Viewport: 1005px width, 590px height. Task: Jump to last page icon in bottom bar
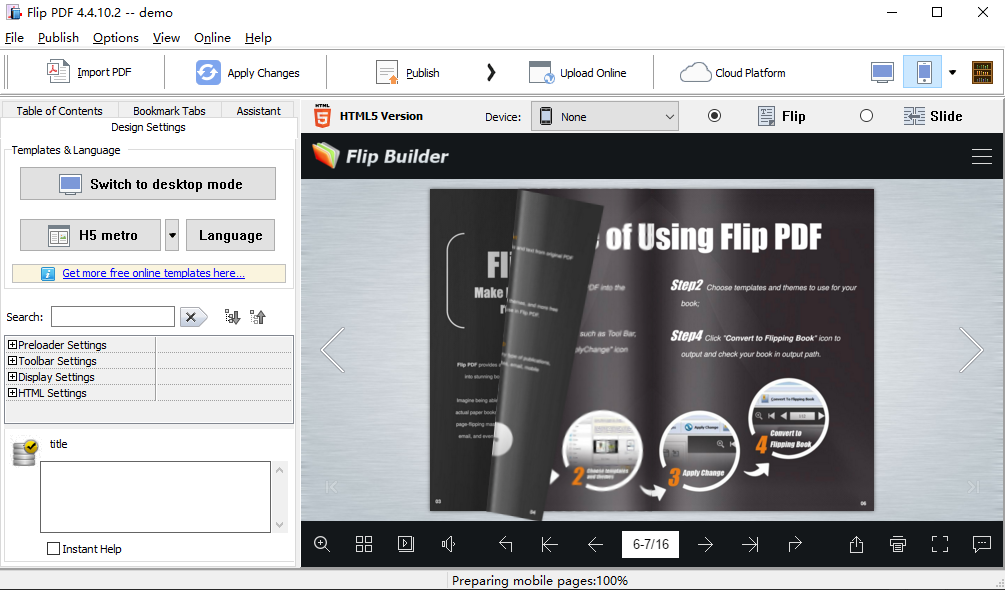pos(750,545)
